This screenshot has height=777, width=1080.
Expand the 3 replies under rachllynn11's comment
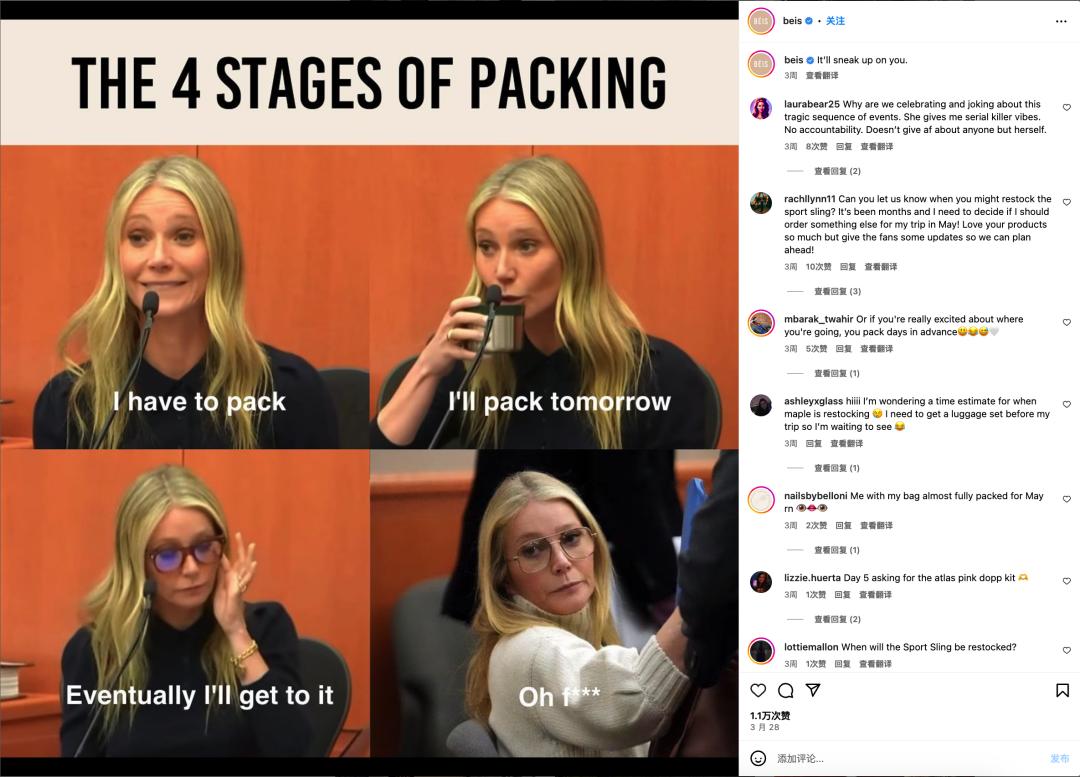[x=837, y=291]
